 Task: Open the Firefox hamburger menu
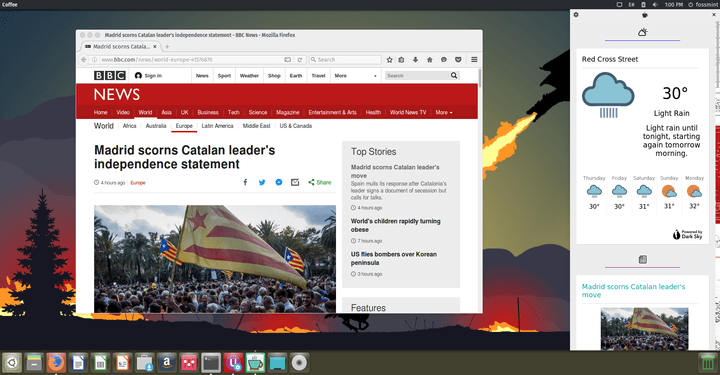[x=474, y=60]
